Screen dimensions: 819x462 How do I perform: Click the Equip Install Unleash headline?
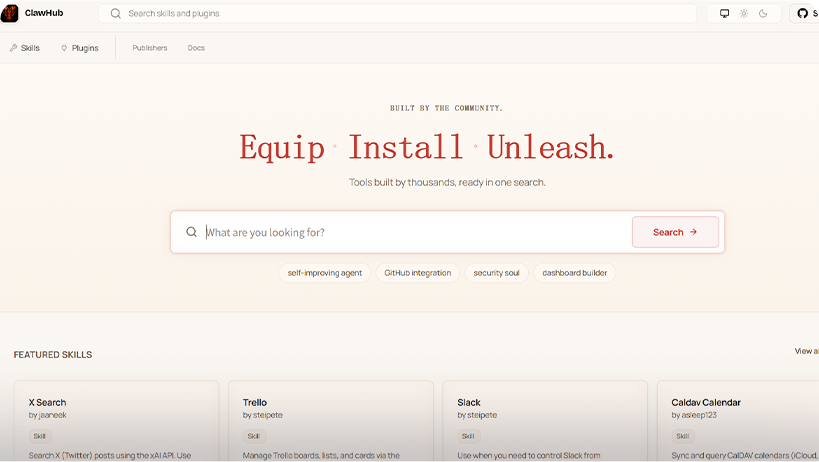426,147
